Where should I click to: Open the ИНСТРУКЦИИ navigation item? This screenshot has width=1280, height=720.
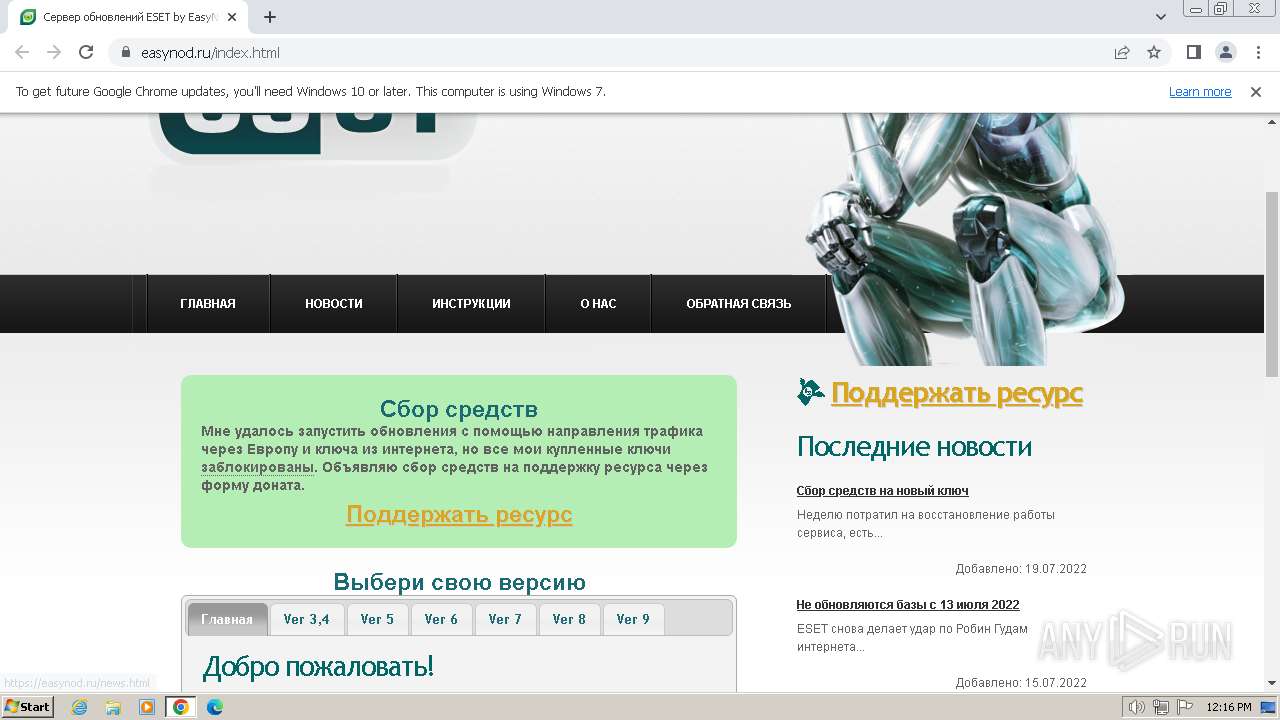[x=471, y=303]
